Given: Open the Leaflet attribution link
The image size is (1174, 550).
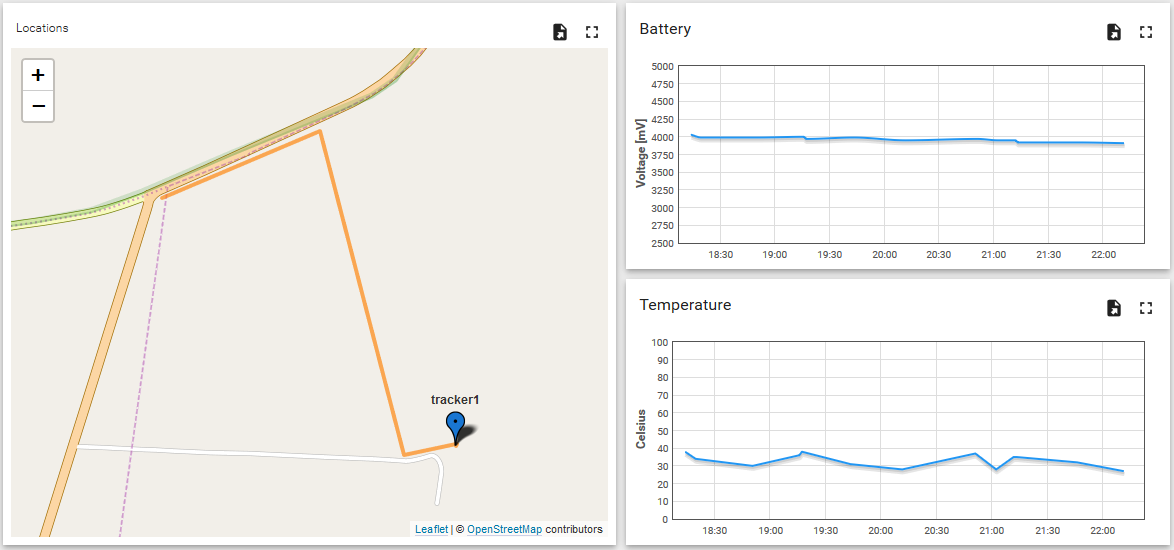Looking at the screenshot, I should click(x=431, y=529).
